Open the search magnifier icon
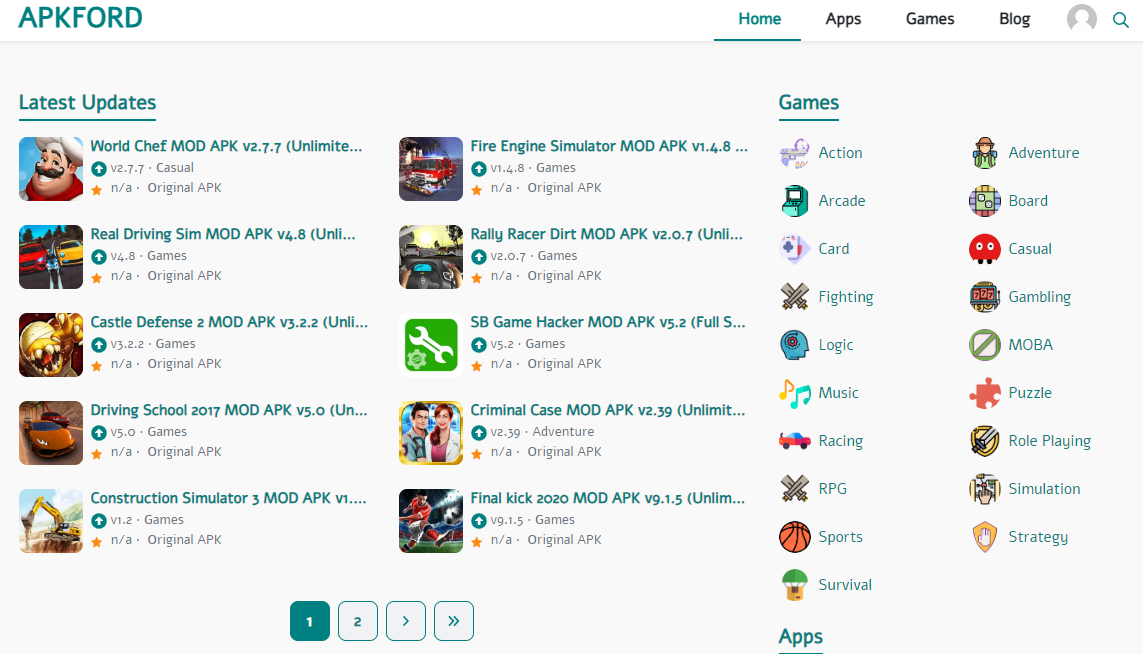1143x654 pixels. click(1120, 20)
